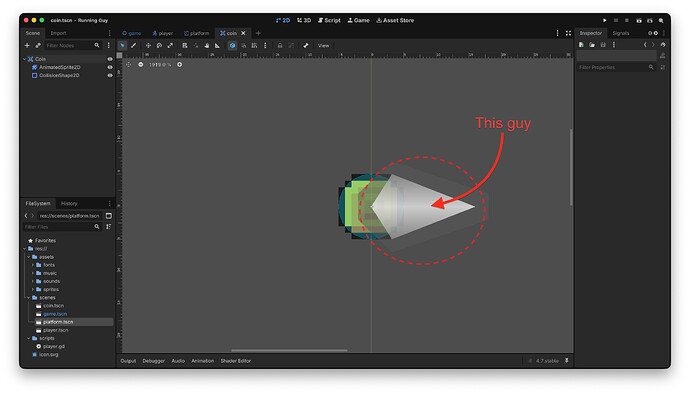Run the project with play button
690x394 pixels.
(x=605, y=20)
